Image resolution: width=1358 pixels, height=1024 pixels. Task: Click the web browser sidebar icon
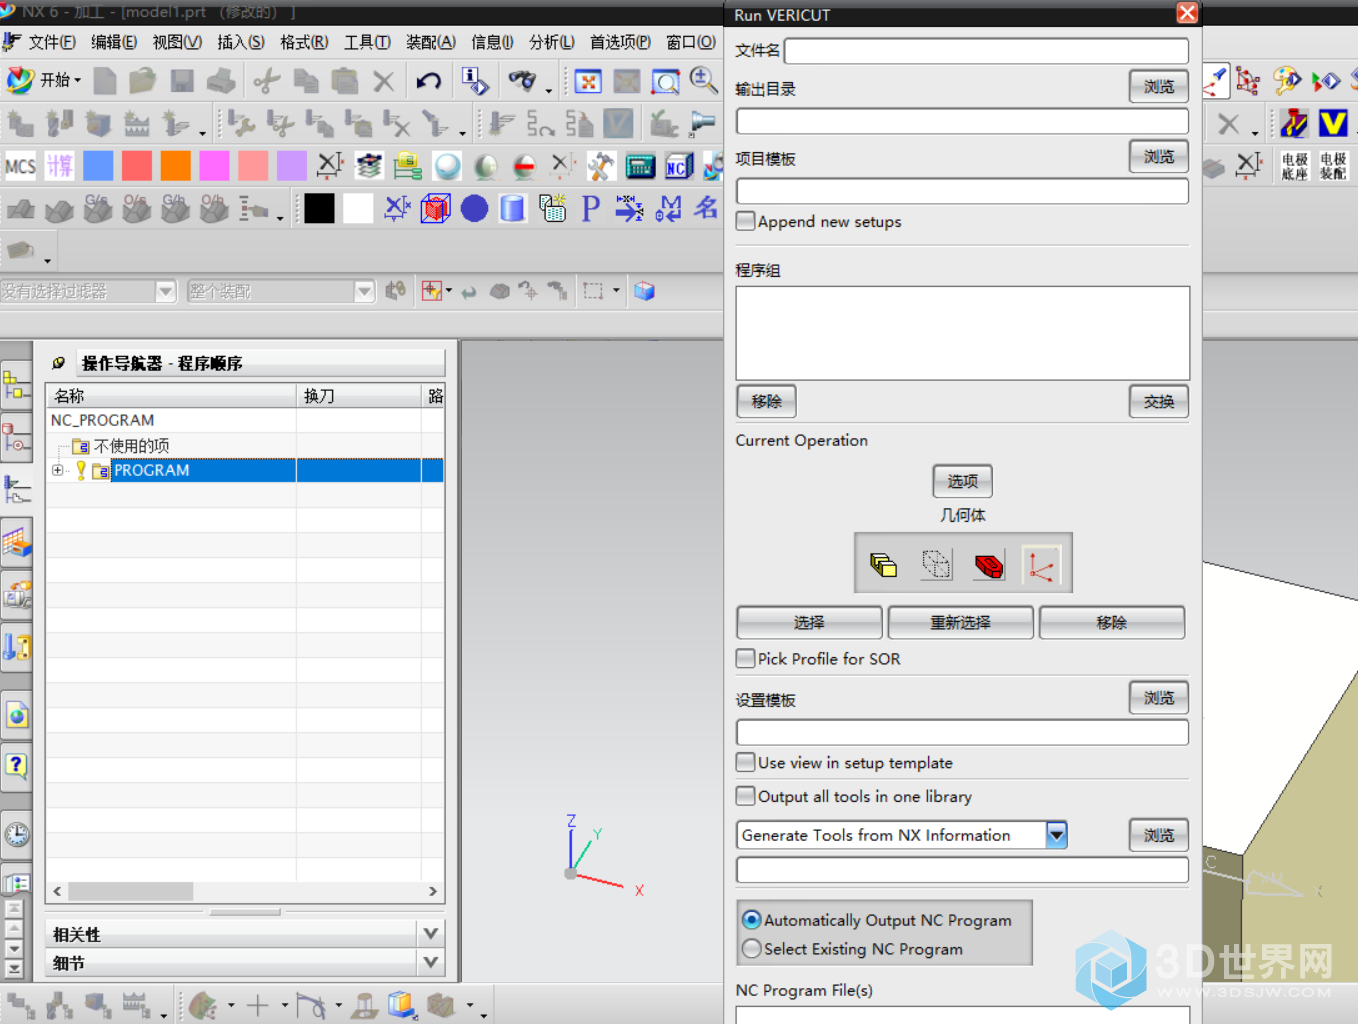click(x=17, y=715)
